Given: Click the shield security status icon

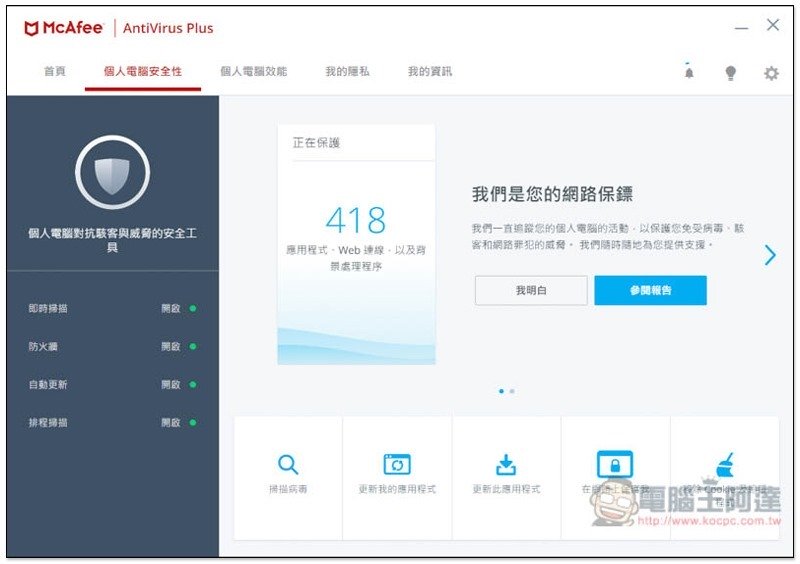Looking at the screenshot, I should point(112,173).
